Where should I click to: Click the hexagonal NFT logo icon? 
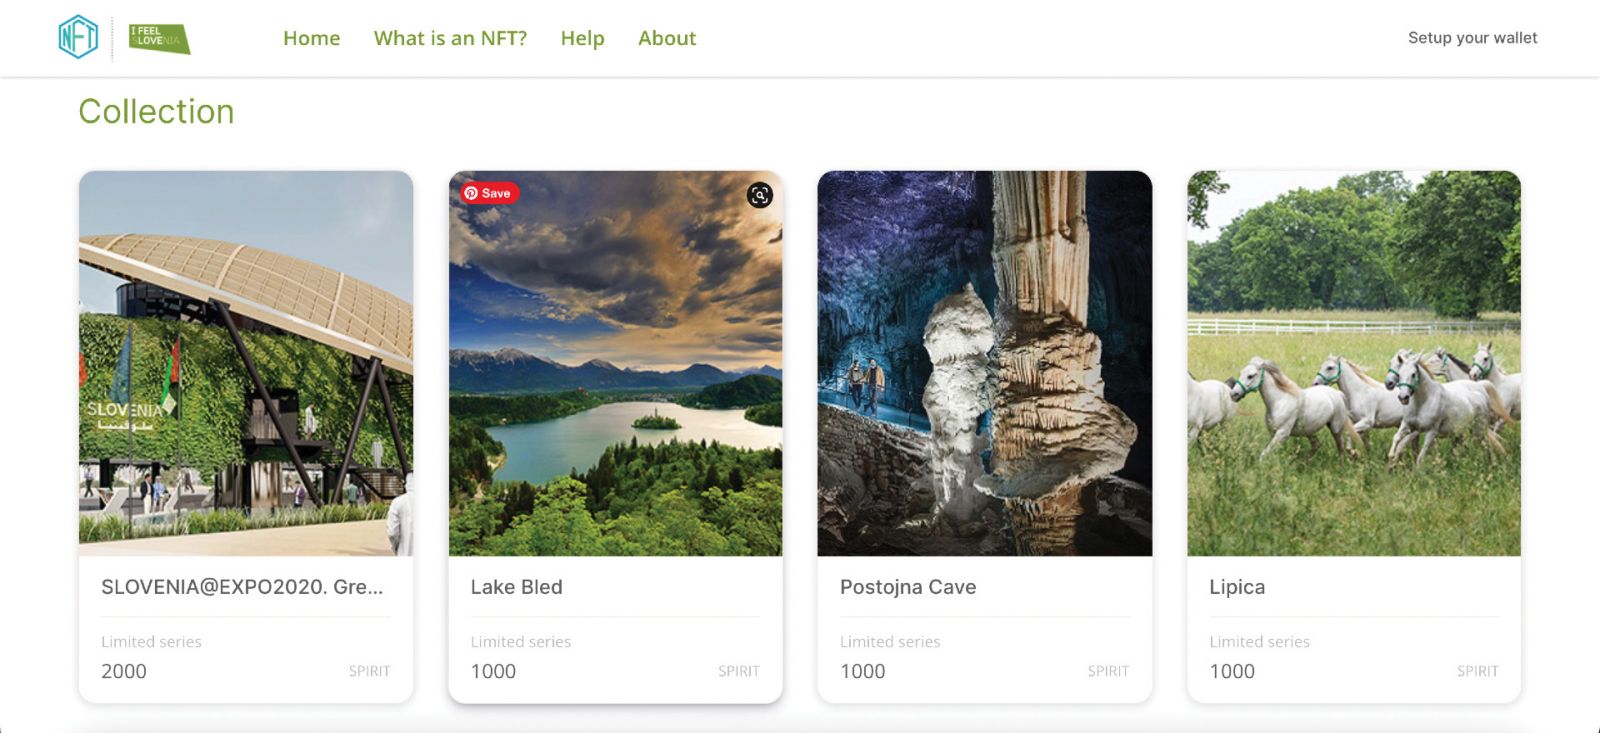pos(78,38)
